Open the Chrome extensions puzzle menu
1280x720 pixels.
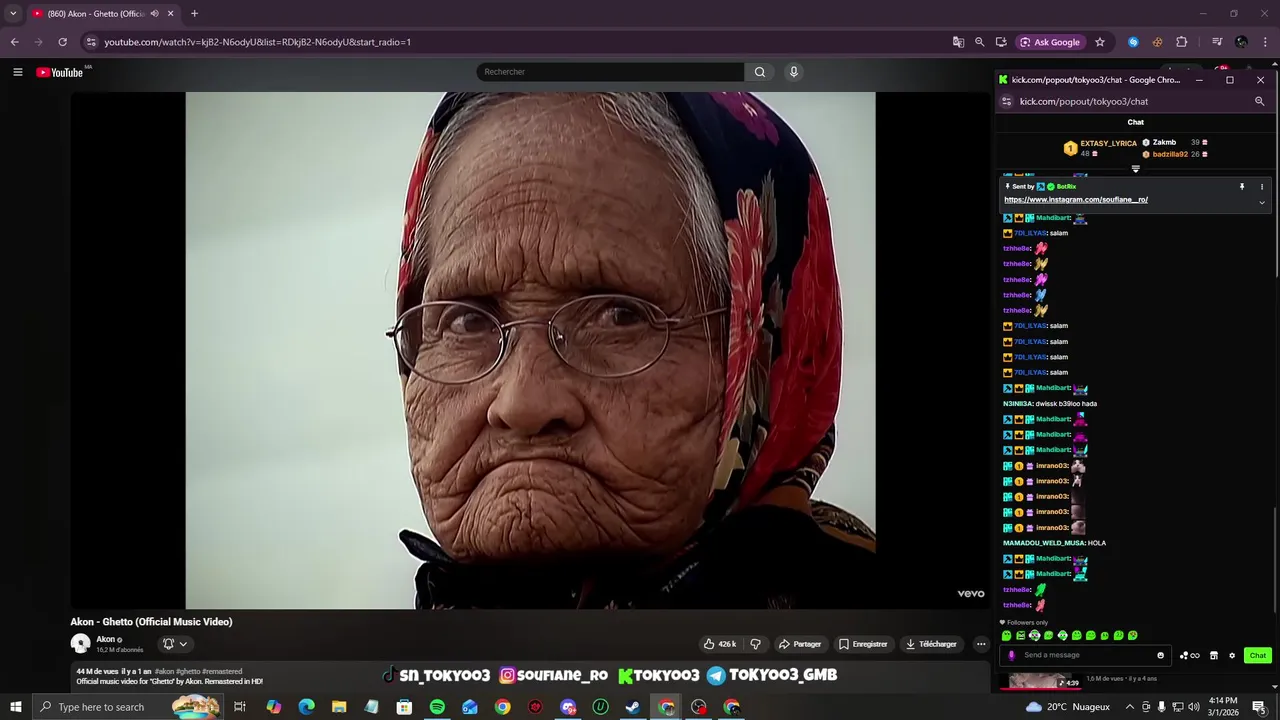tap(1182, 42)
